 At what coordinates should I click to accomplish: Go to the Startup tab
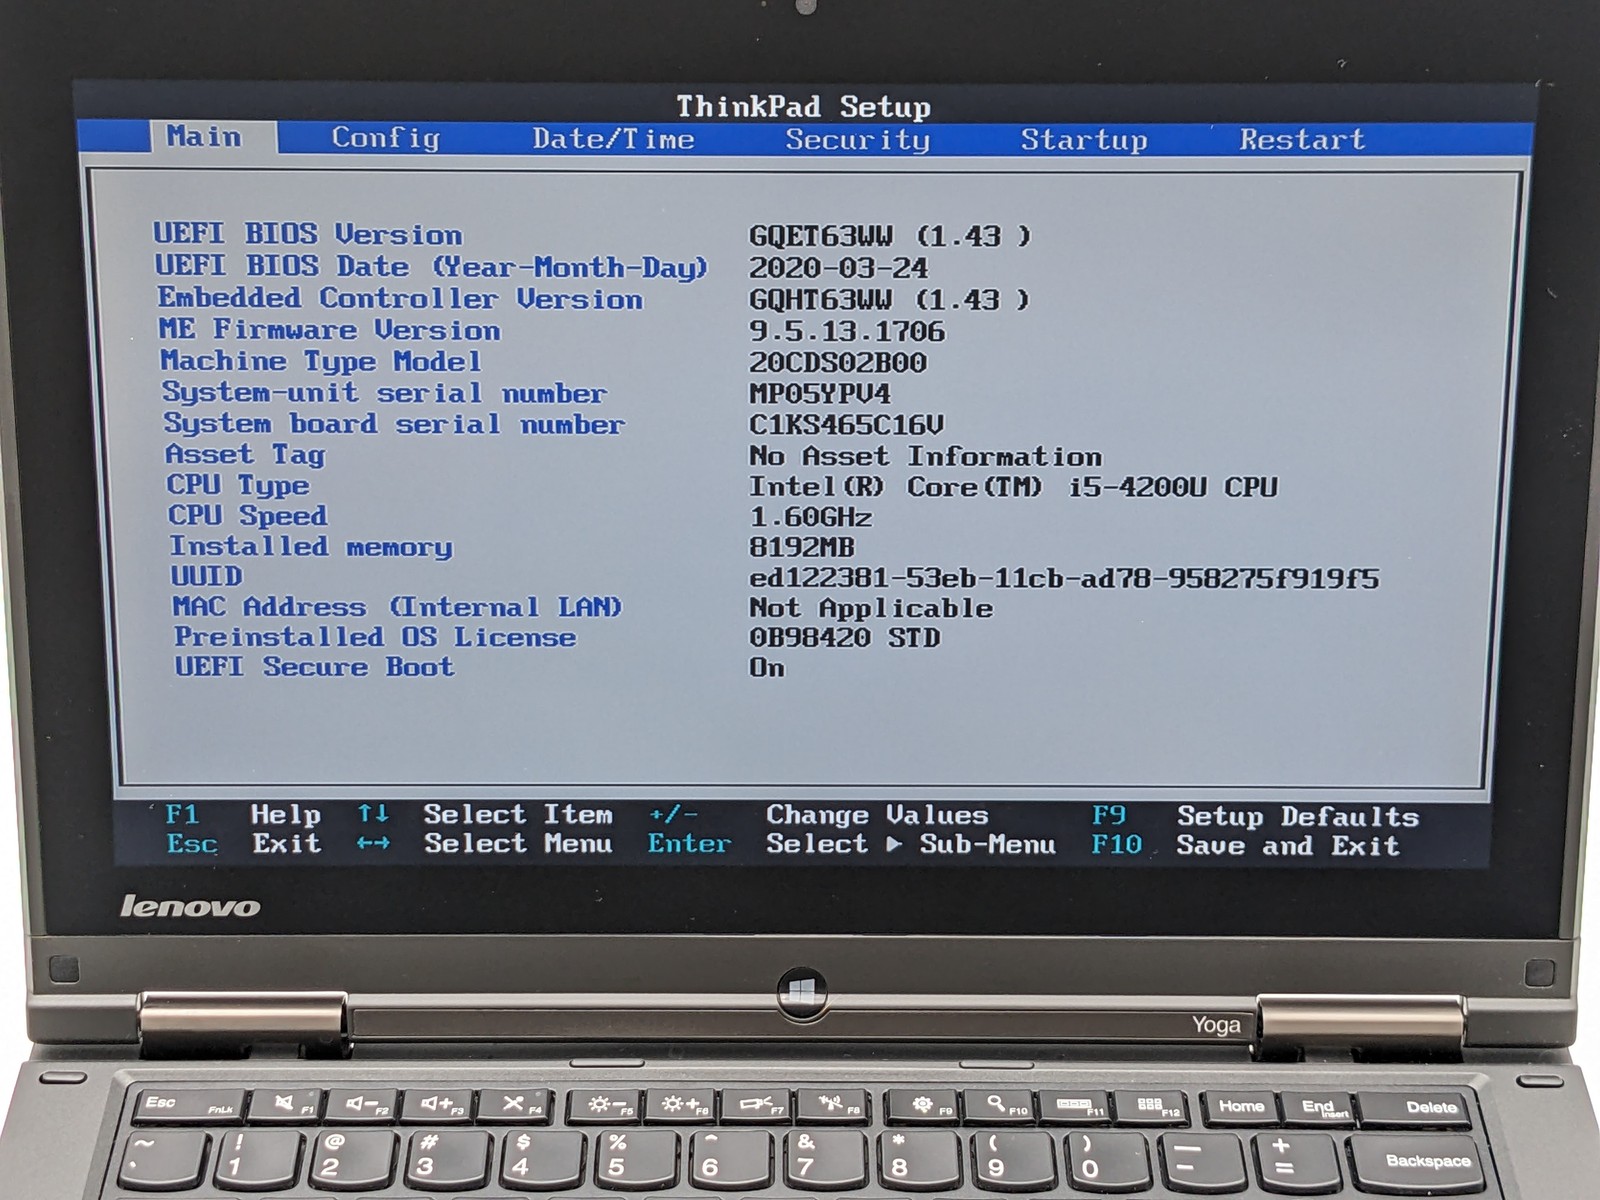click(1083, 139)
